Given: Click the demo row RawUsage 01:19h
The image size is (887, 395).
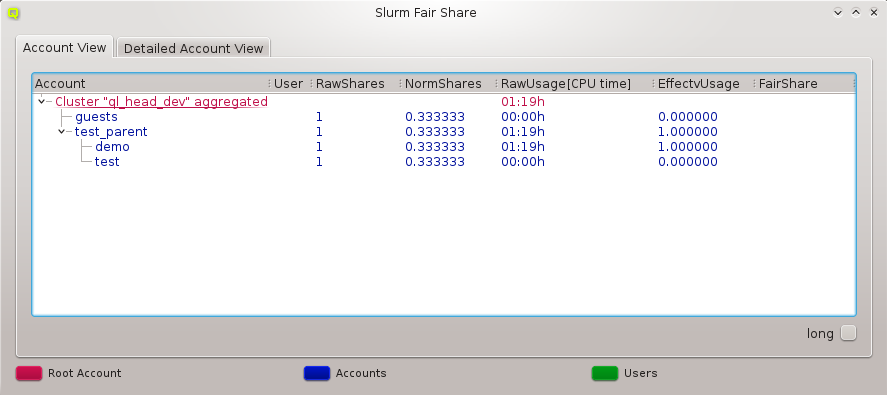Looking at the screenshot, I should [523, 147].
